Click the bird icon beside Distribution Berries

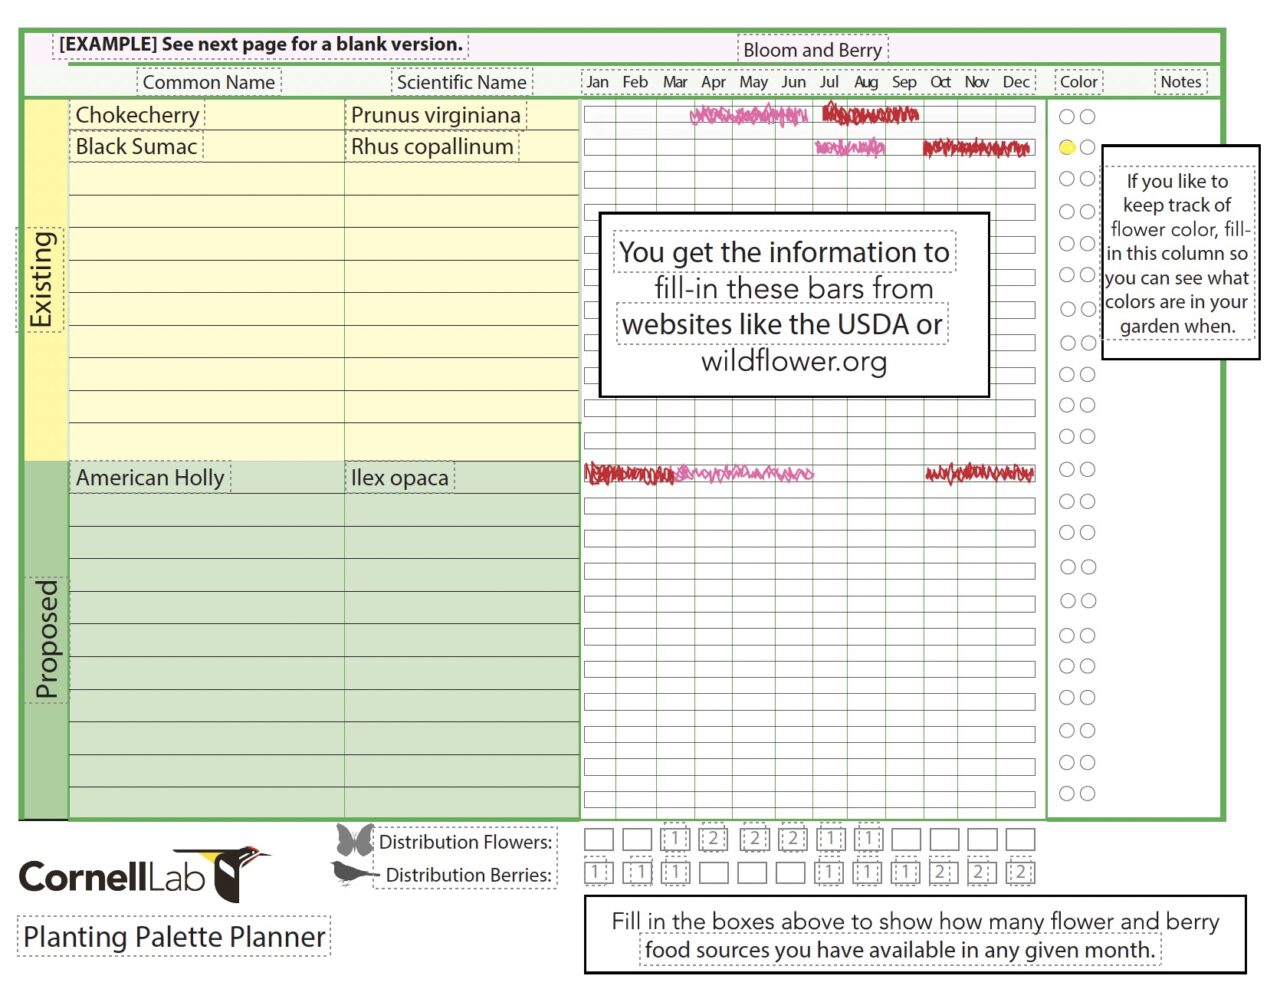353,873
